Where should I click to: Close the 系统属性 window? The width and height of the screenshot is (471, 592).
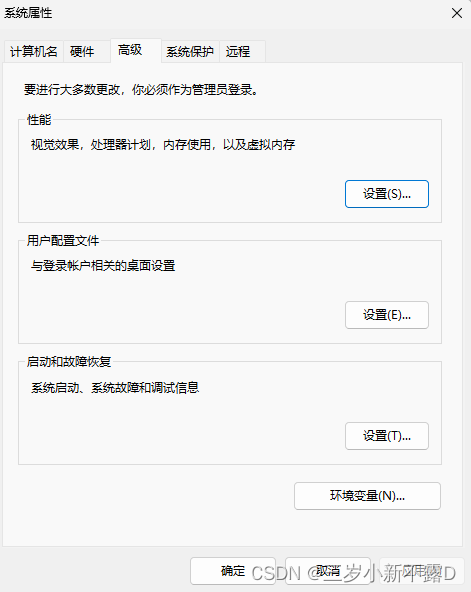pos(457,13)
